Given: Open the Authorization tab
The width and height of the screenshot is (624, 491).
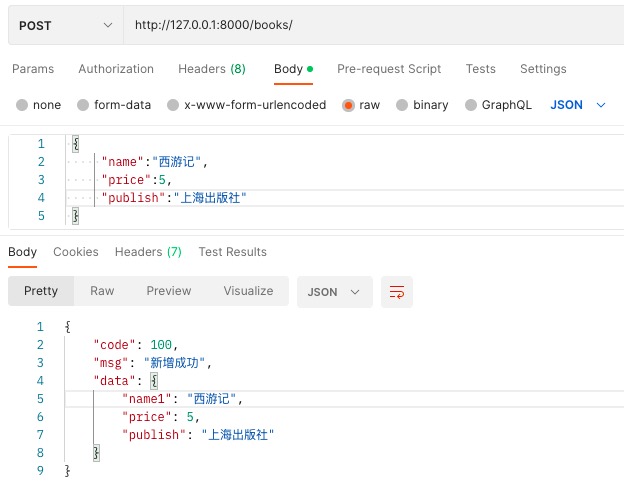Looking at the screenshot, I should click(116, 69).
